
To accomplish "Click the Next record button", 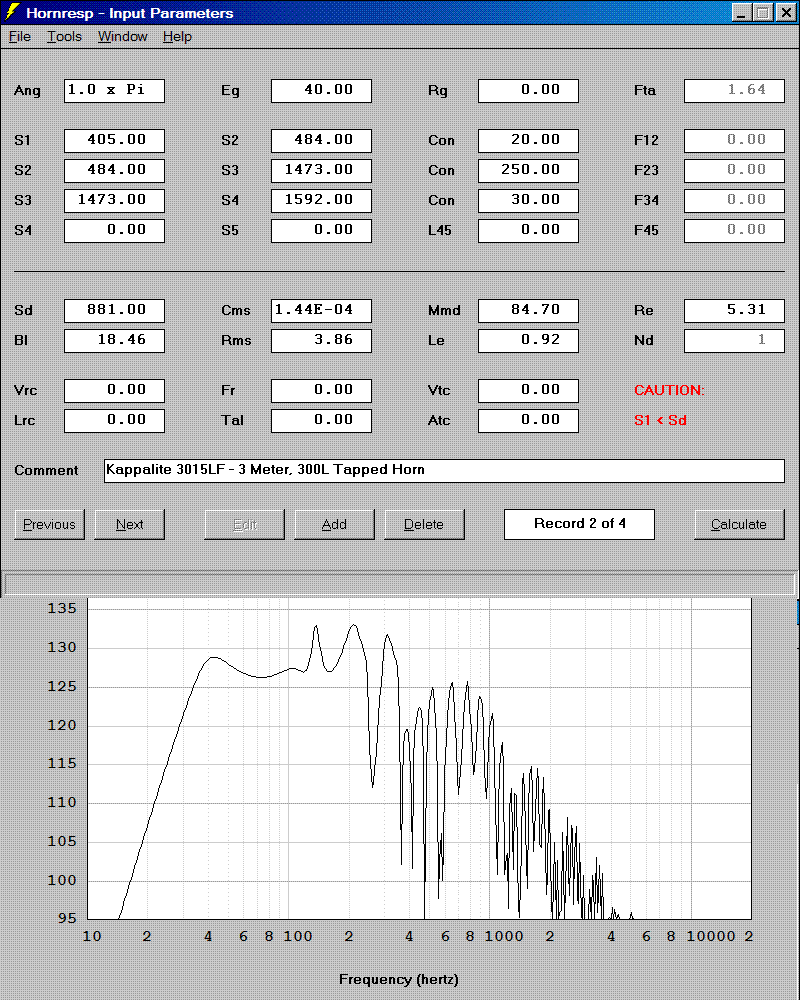I will click(130, 524).
